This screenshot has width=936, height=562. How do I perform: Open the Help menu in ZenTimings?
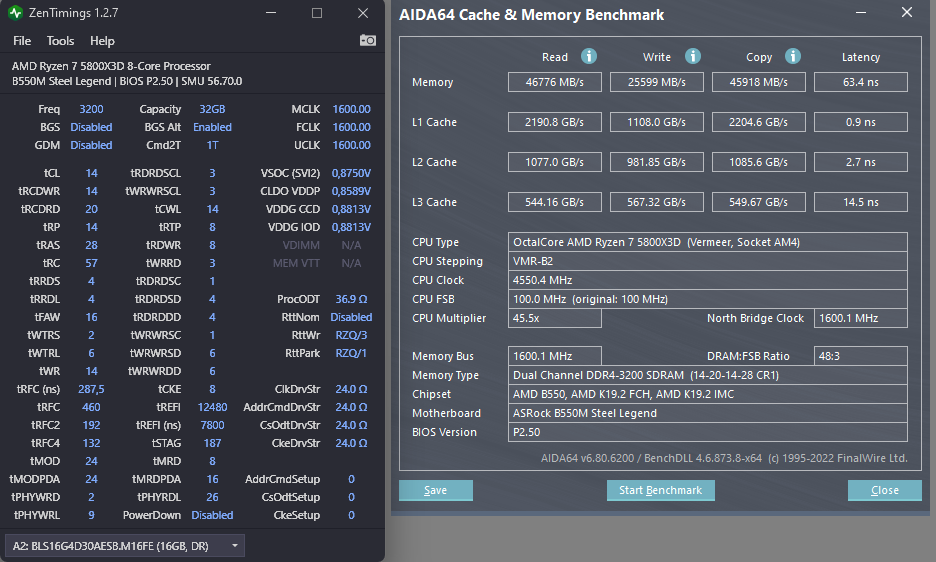coord(102,41)
